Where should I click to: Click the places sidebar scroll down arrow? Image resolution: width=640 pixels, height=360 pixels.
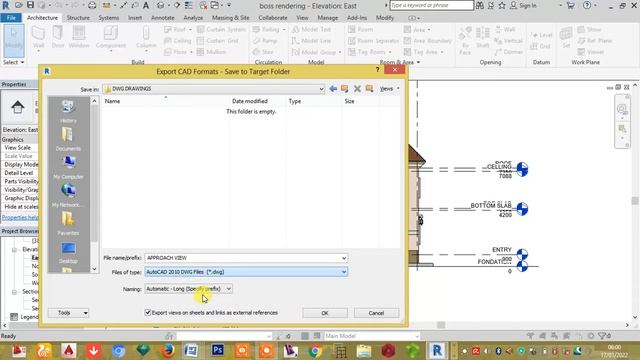[x=94, y=269]
